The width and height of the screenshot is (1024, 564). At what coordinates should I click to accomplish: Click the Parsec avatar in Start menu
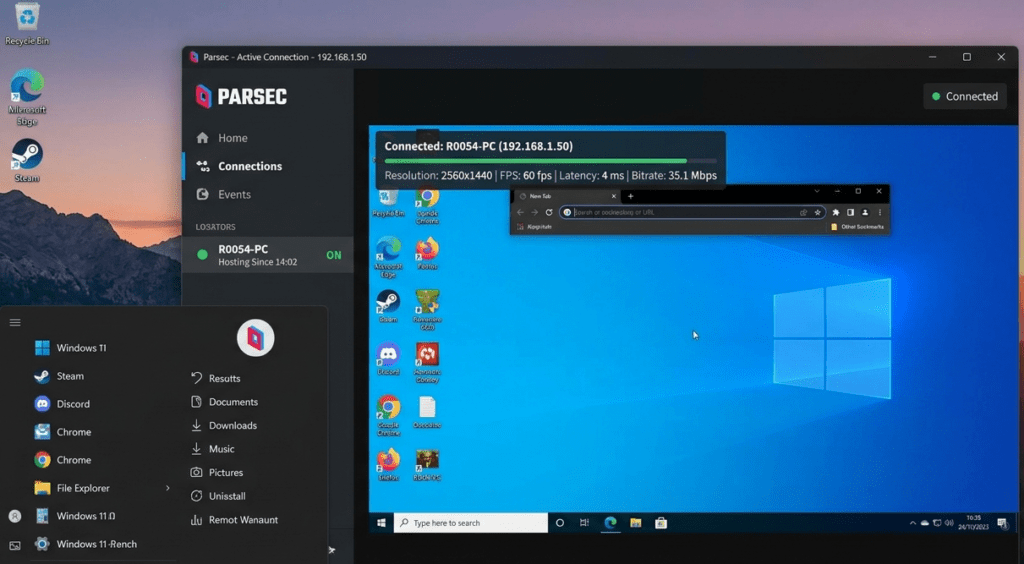(x=255, y=338)
